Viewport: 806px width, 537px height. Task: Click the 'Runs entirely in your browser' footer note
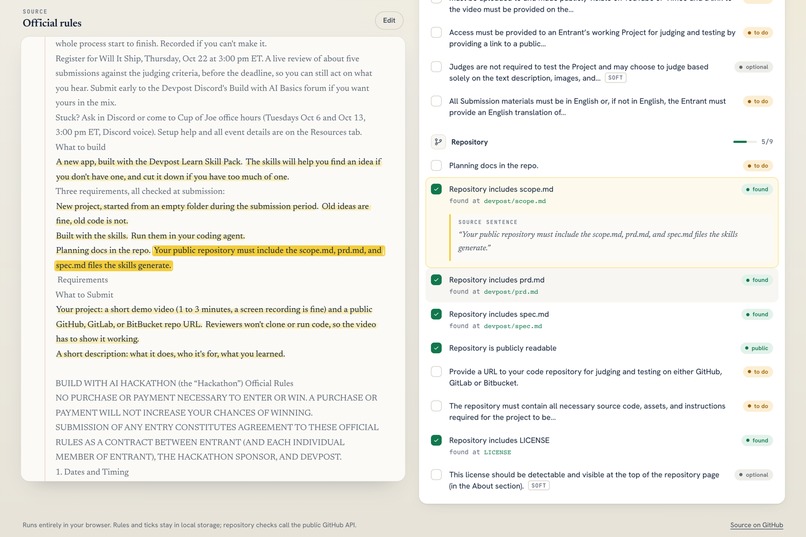point(189,525)
